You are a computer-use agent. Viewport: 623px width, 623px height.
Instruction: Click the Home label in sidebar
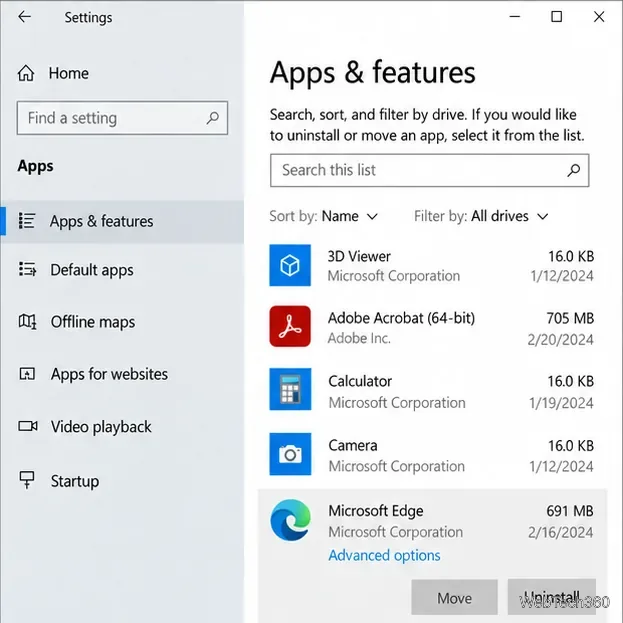pos(69,73)
